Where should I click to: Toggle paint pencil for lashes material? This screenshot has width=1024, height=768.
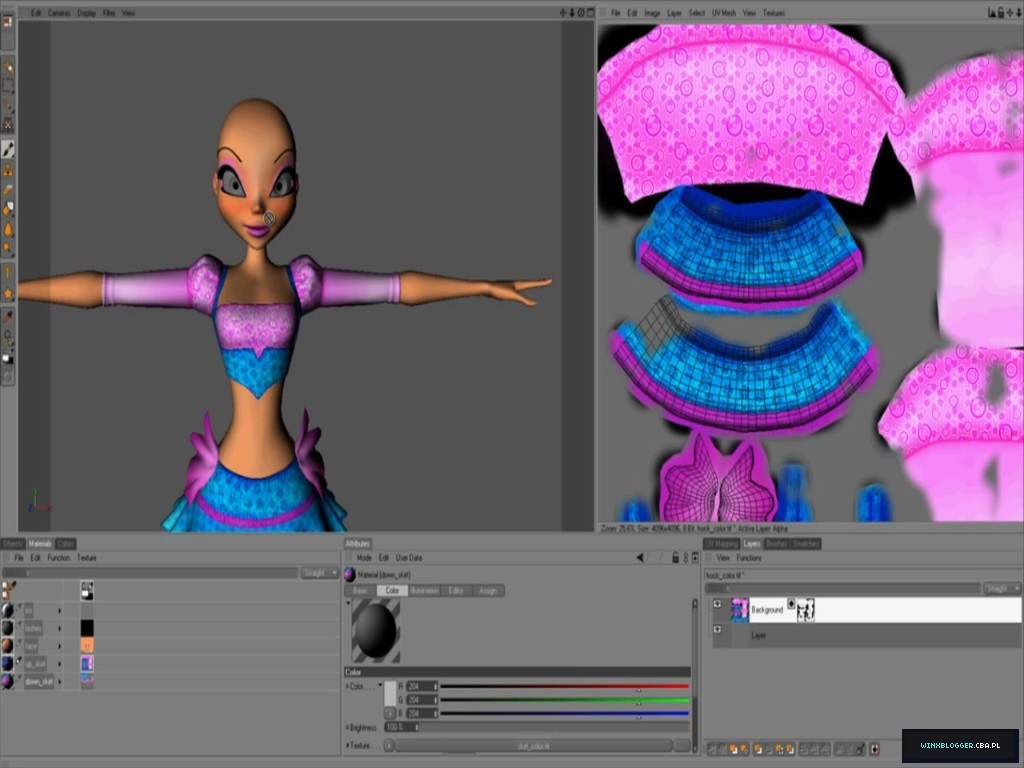[19, 625]
